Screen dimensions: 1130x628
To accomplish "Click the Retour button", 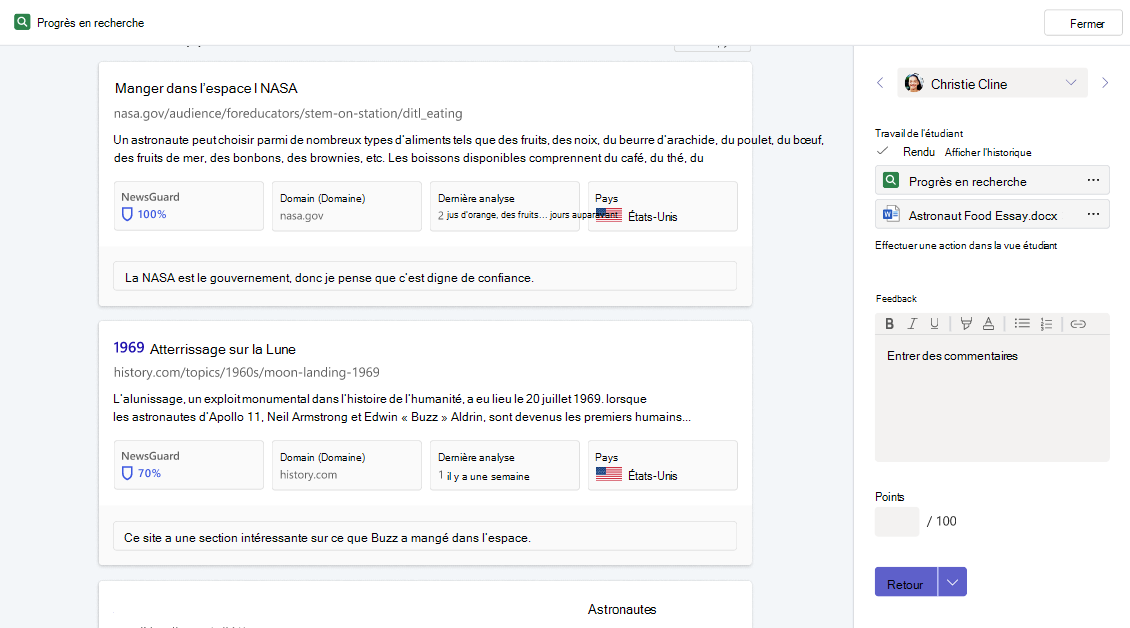I will (906, 582).
